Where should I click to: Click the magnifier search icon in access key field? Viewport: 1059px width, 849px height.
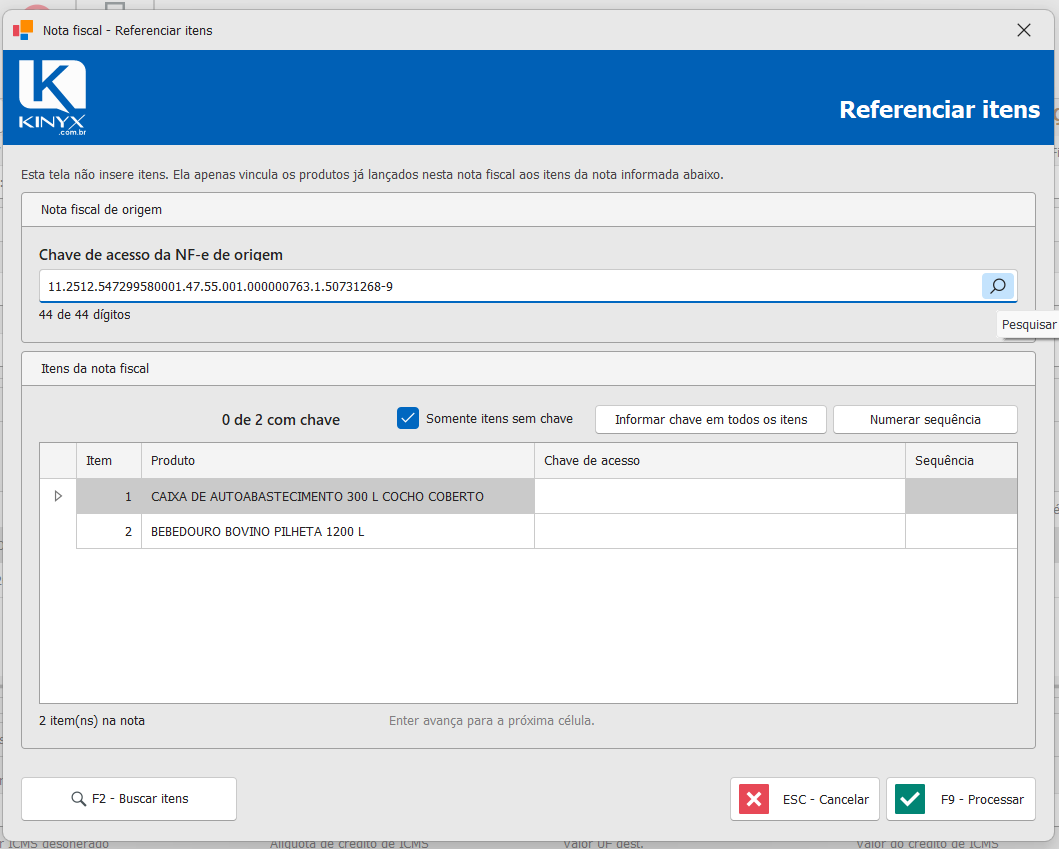point(998,286)
